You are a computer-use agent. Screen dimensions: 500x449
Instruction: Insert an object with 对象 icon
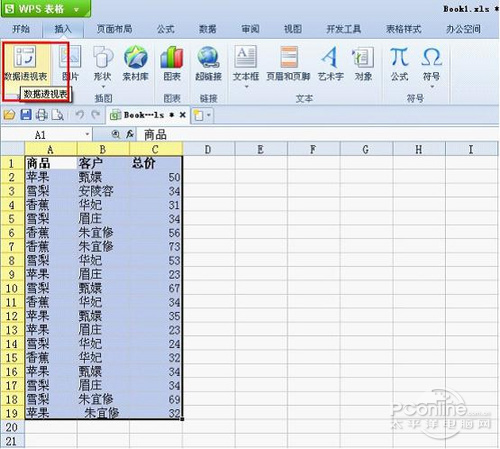363,63
